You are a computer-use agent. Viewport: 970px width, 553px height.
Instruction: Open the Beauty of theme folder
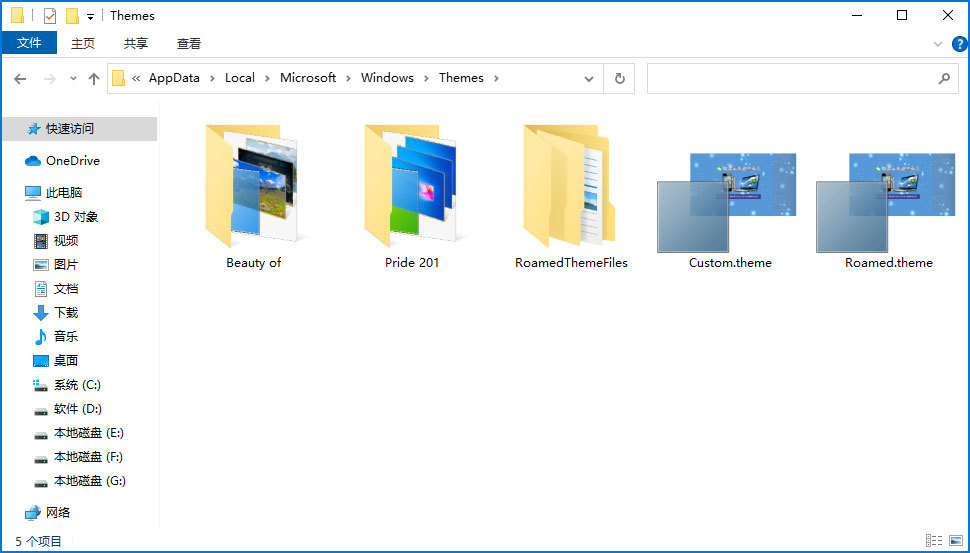coord(254,188)
